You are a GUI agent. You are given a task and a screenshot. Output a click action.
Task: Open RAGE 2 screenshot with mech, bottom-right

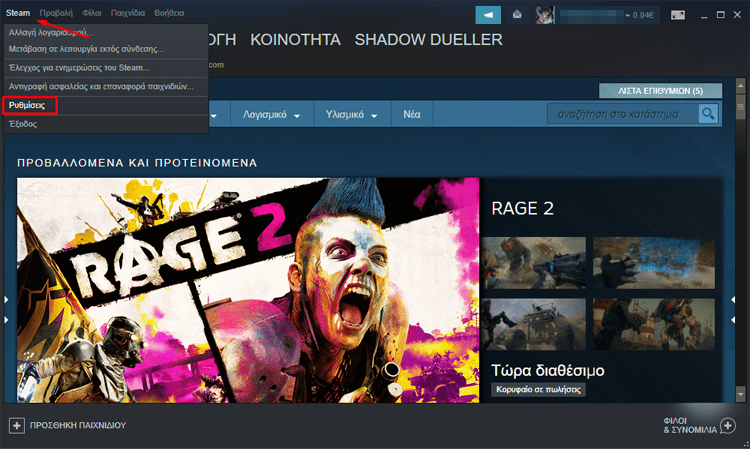(x=654, y=324)
